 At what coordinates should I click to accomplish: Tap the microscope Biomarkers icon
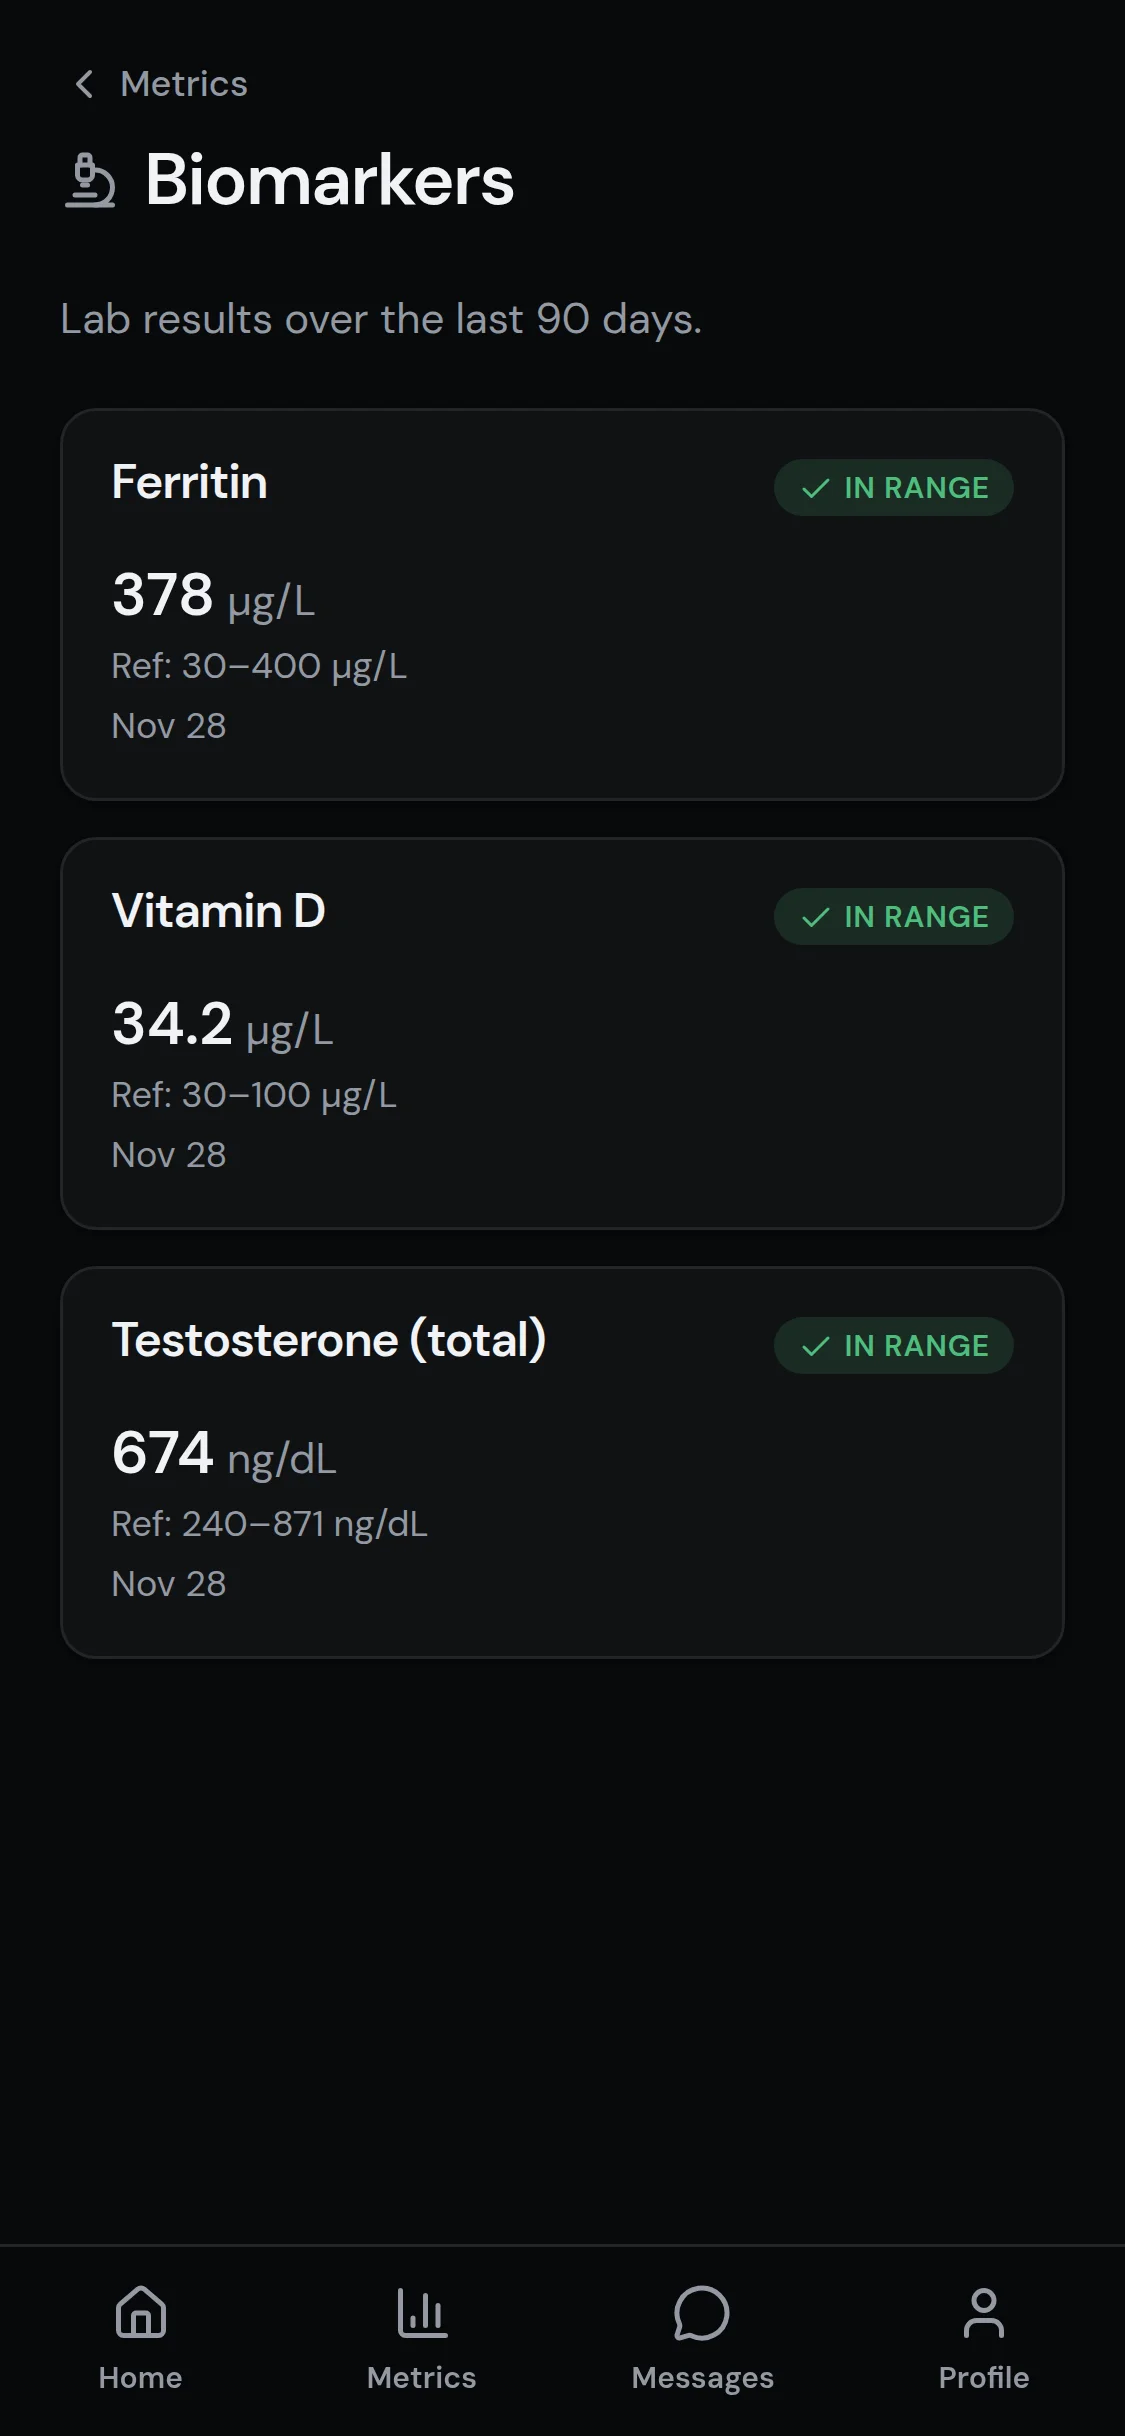tap(90, 181)
